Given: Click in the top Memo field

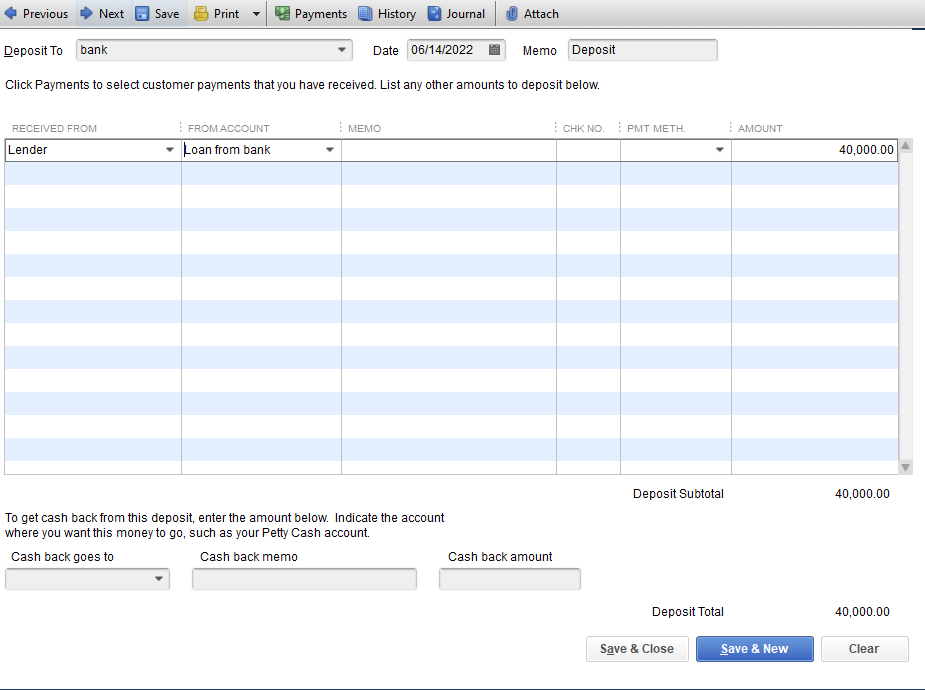Looking at the screenshot, I should (x=642, y=50).
